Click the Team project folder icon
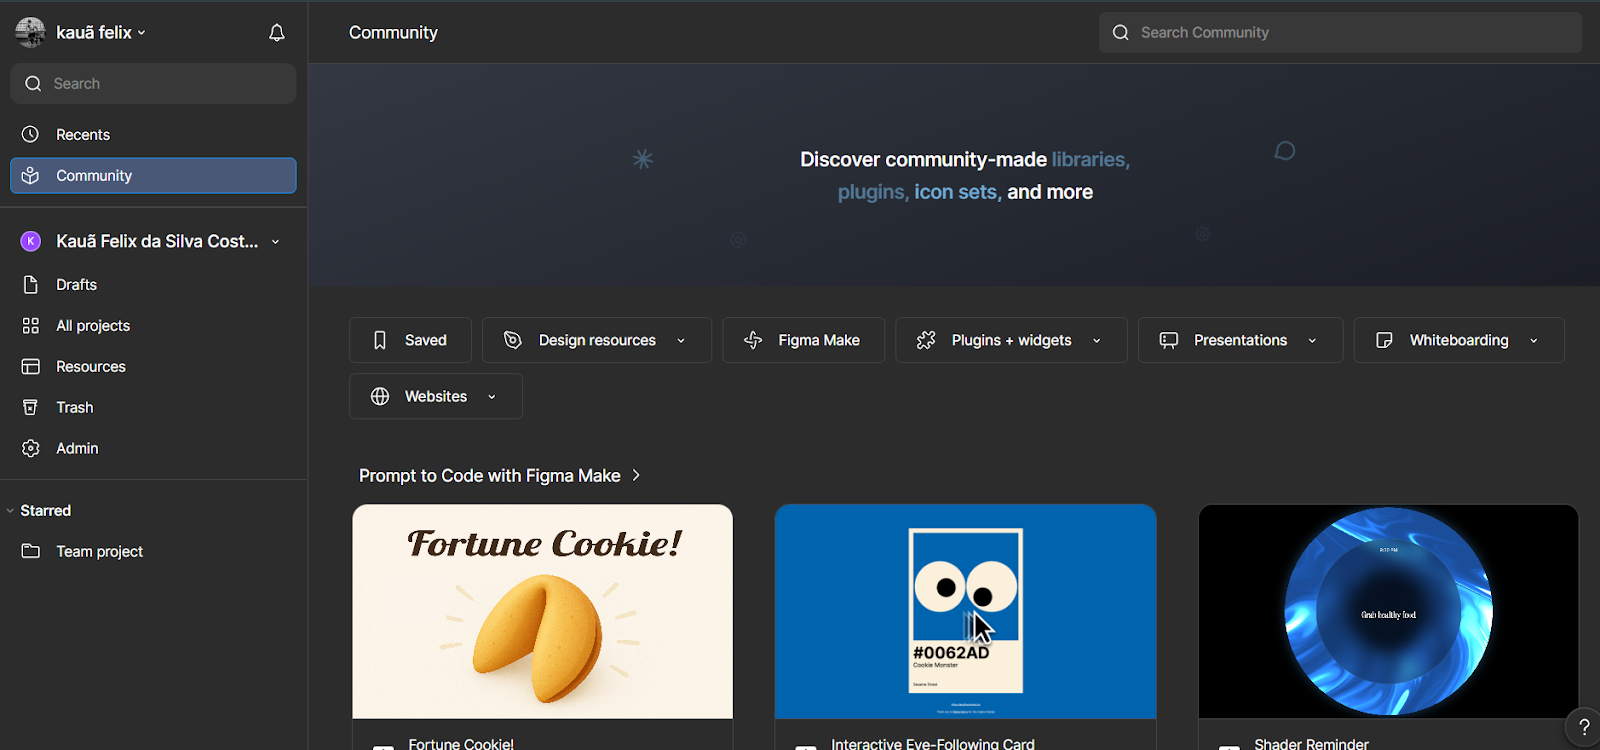The height and width of the screenshot is (750, 1600). [31, 551]
